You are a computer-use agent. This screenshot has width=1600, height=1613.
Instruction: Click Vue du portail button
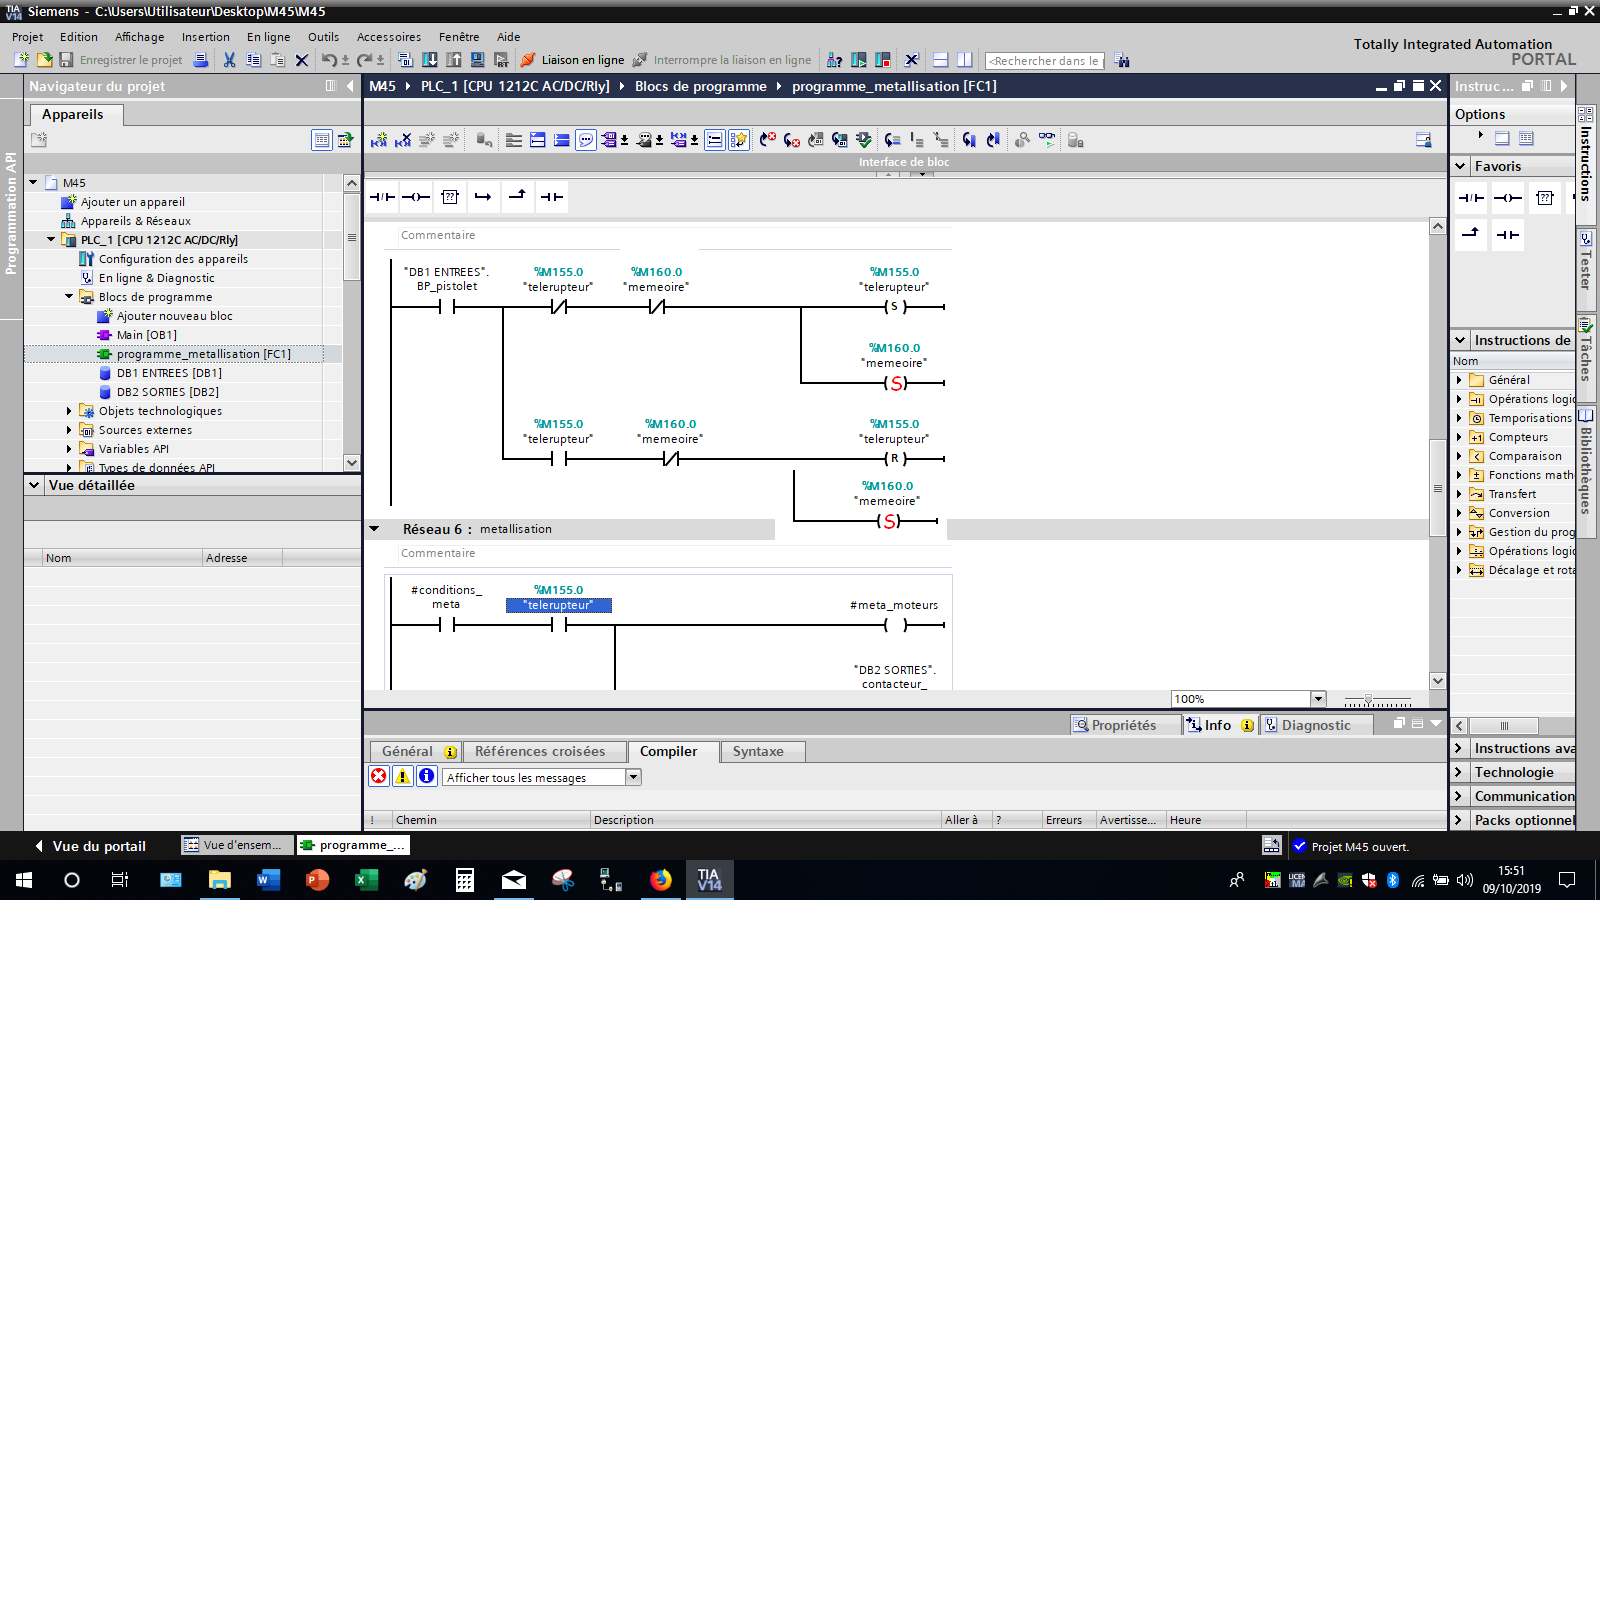pyautogui.click(x=90, y=846)
